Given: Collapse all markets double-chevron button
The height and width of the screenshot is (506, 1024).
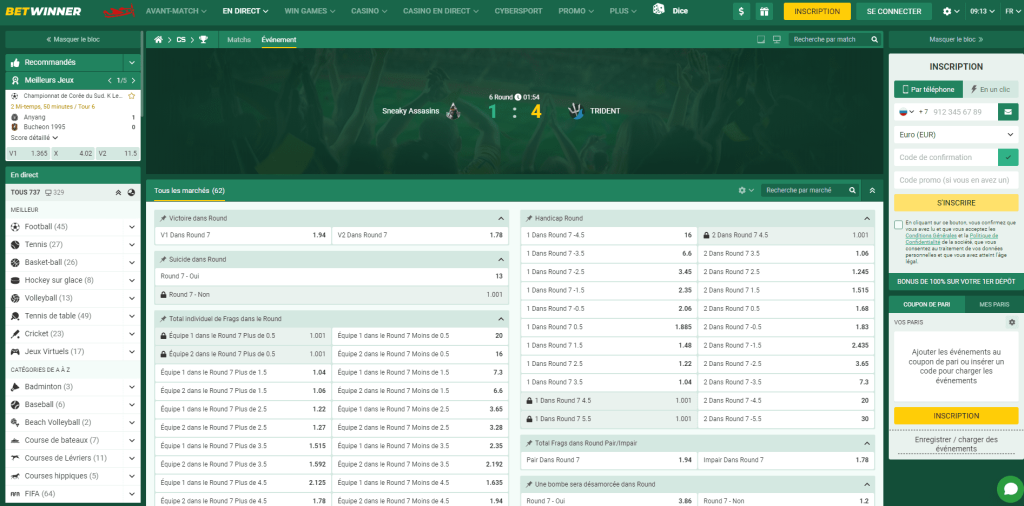Looking at the screenshot, I should [872, 191].
